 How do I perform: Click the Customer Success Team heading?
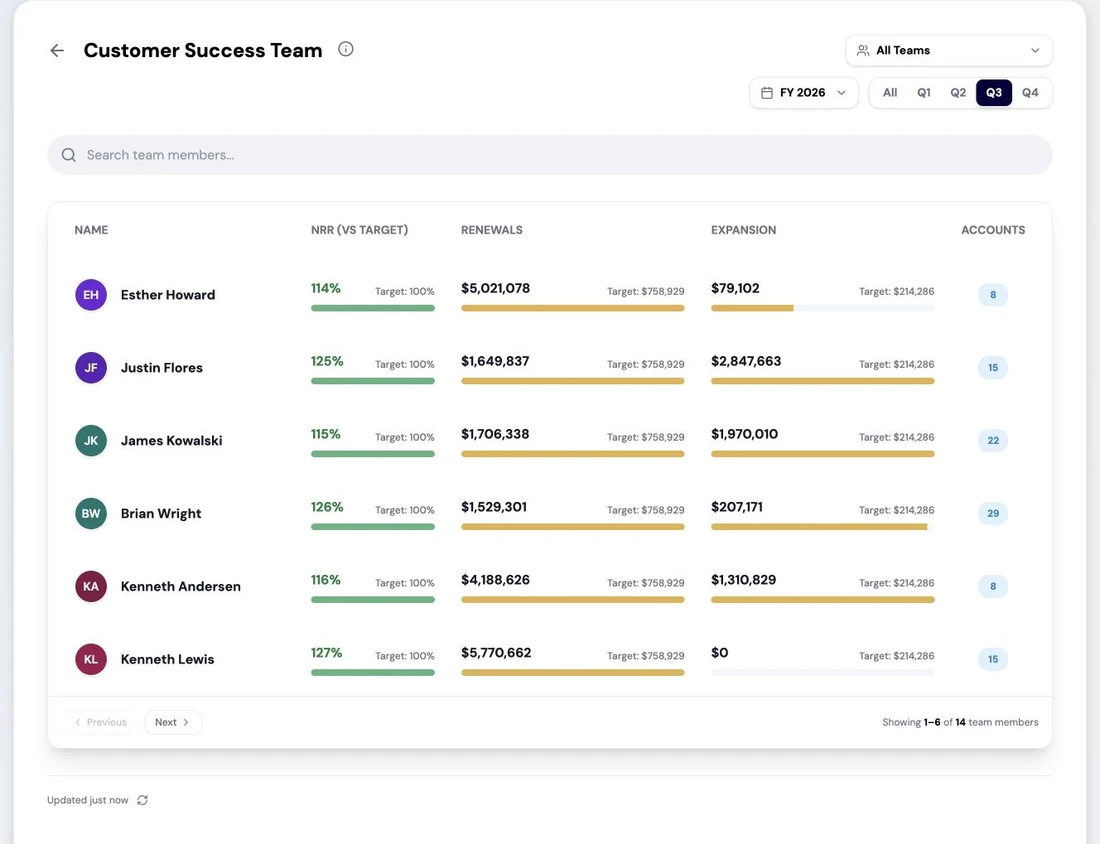pos(203,51)
